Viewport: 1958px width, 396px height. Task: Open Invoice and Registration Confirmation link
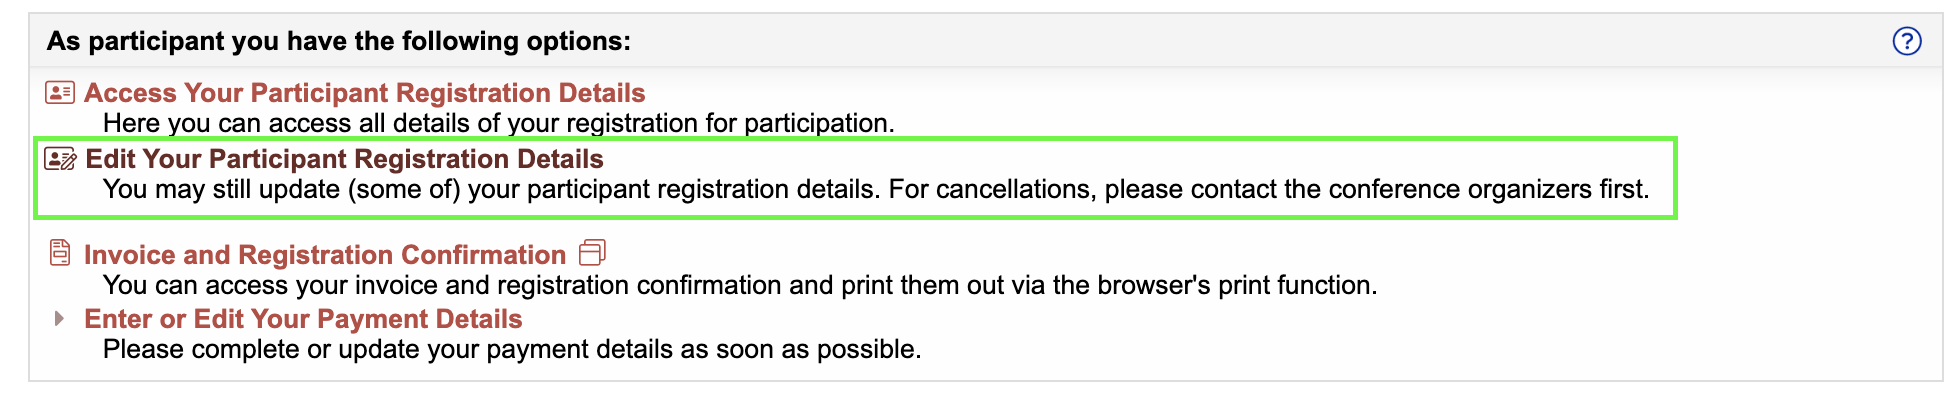pos(325,255)
